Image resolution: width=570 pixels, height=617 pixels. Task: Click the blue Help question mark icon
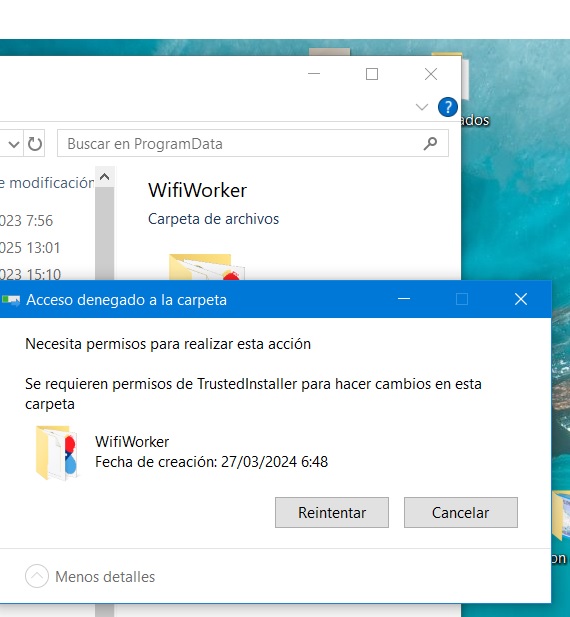(448, 107)
